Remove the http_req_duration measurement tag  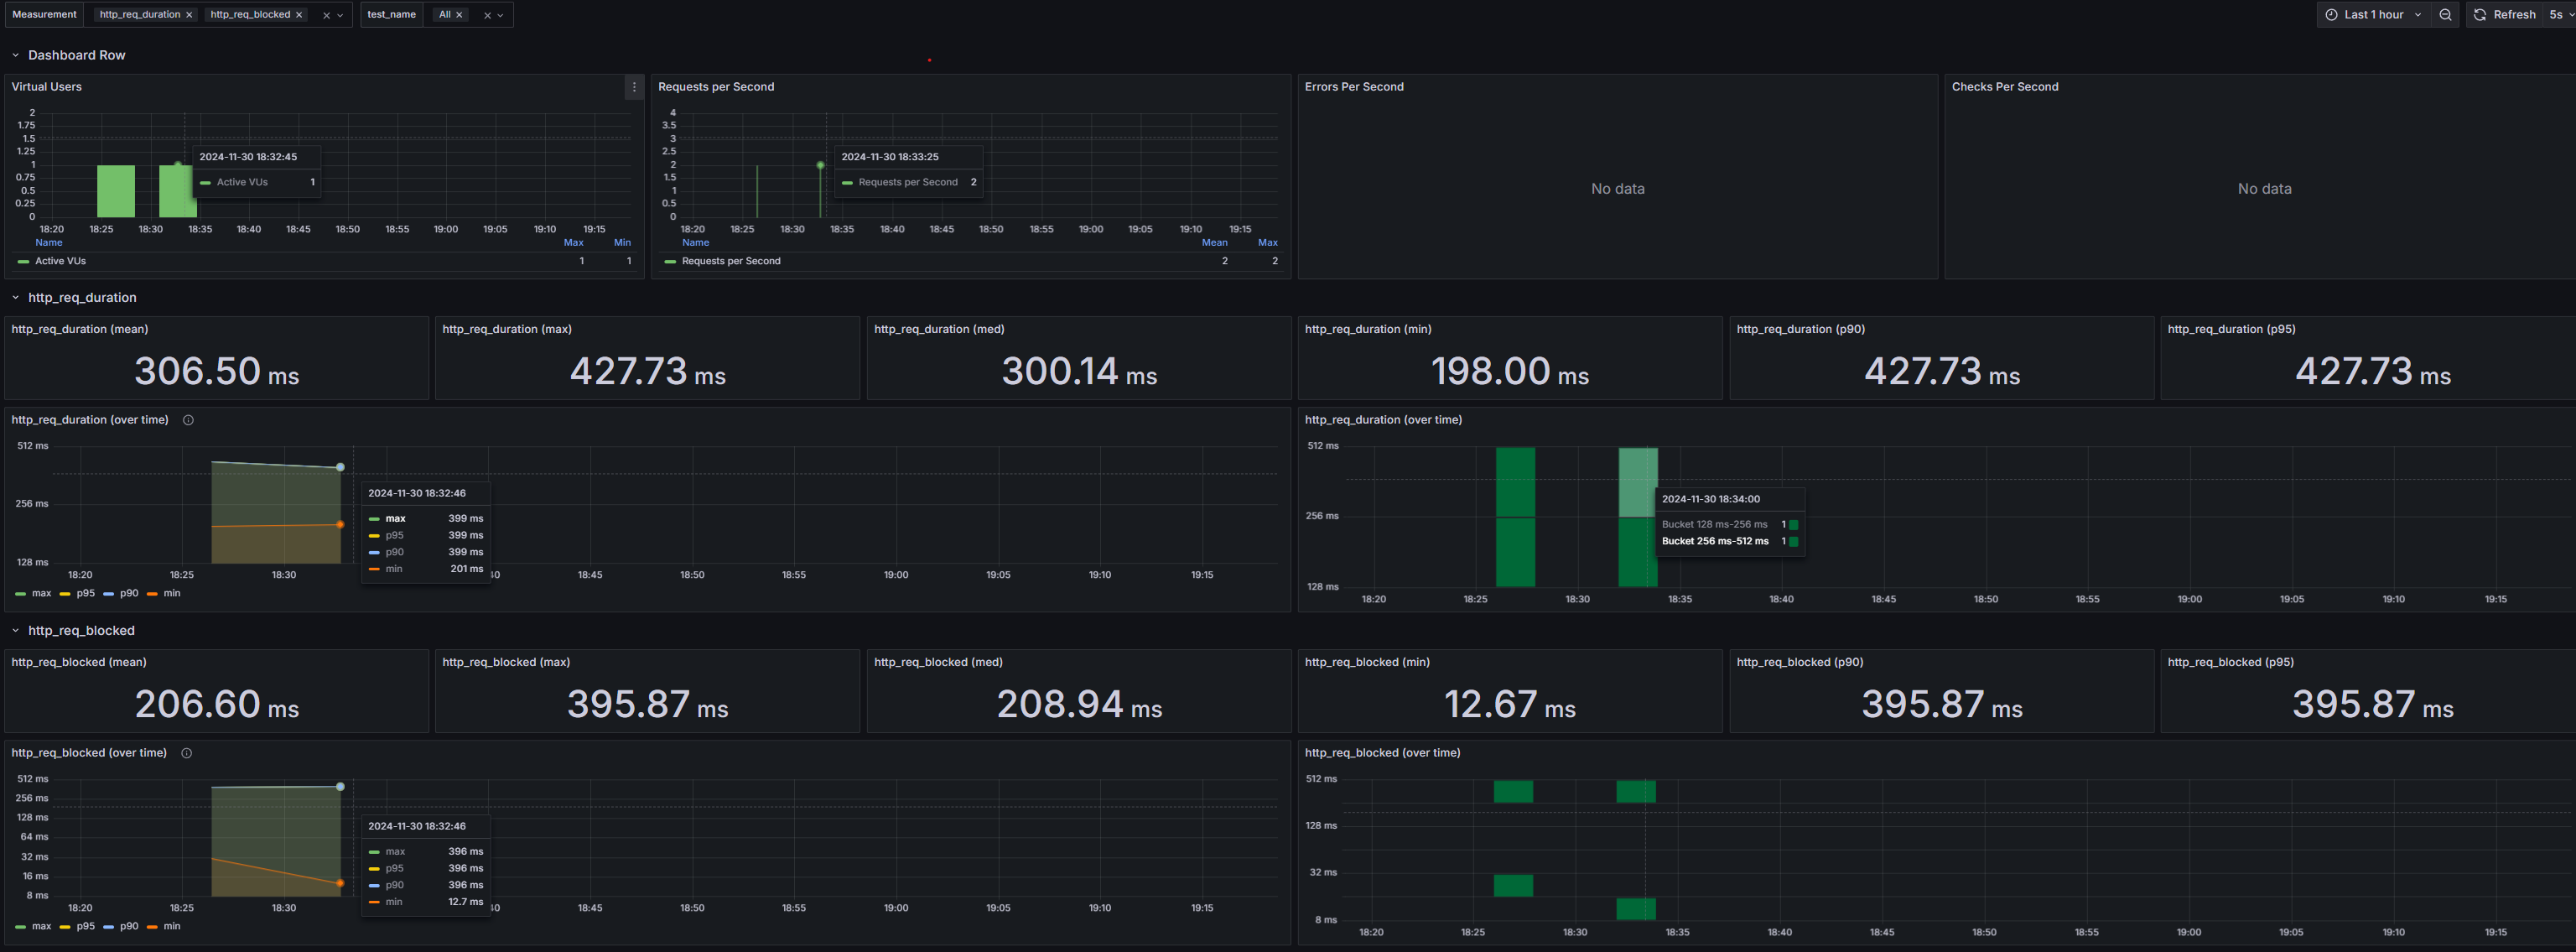tap(189, 15)
